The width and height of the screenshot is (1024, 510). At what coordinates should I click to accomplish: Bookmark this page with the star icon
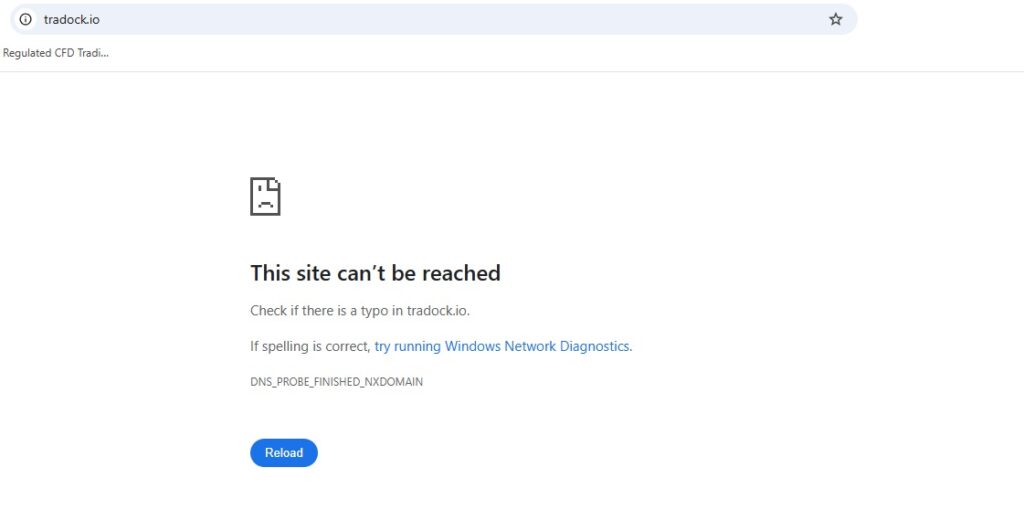835,19
